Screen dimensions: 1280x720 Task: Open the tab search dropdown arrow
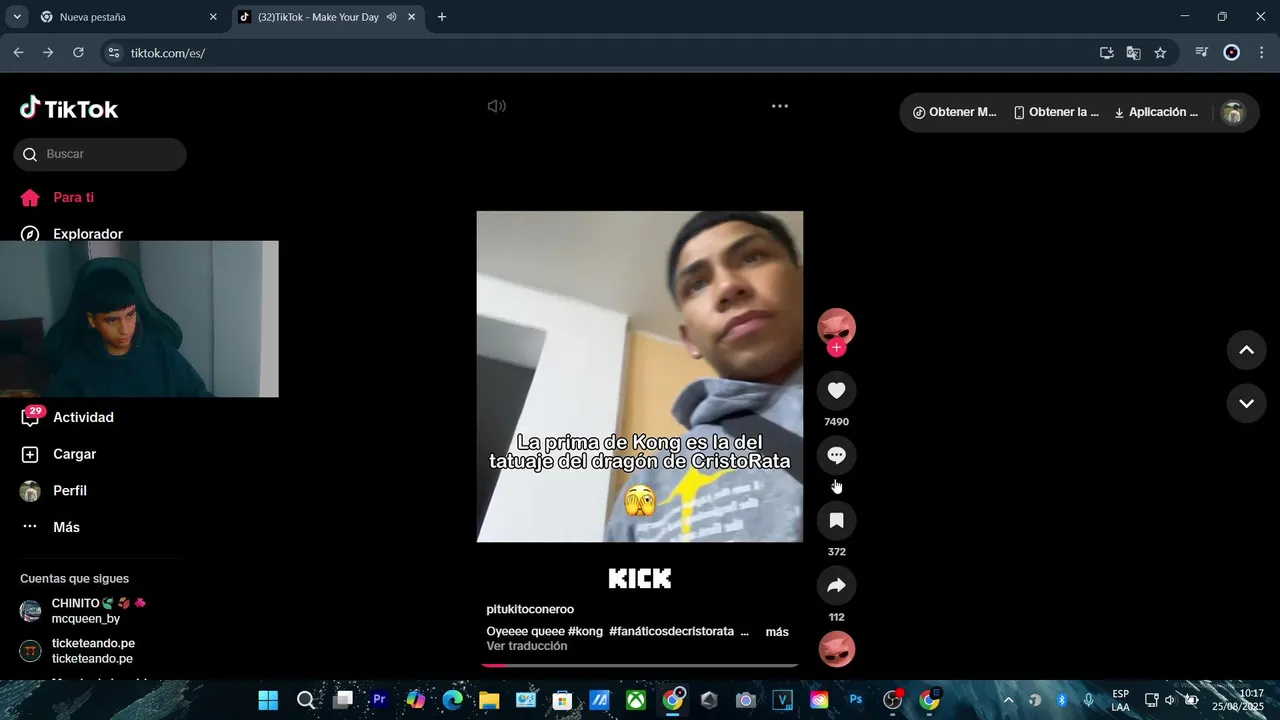click(x=17, y=17)
